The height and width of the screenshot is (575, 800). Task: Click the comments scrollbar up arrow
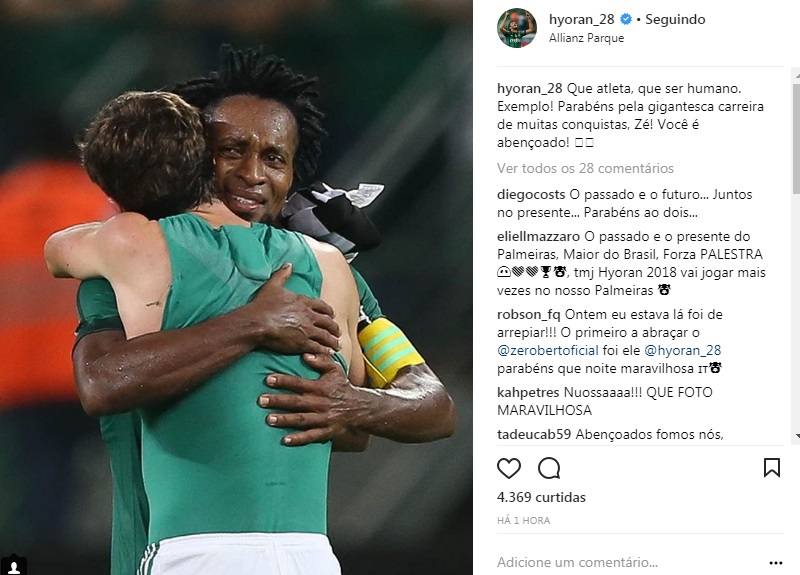797,76
